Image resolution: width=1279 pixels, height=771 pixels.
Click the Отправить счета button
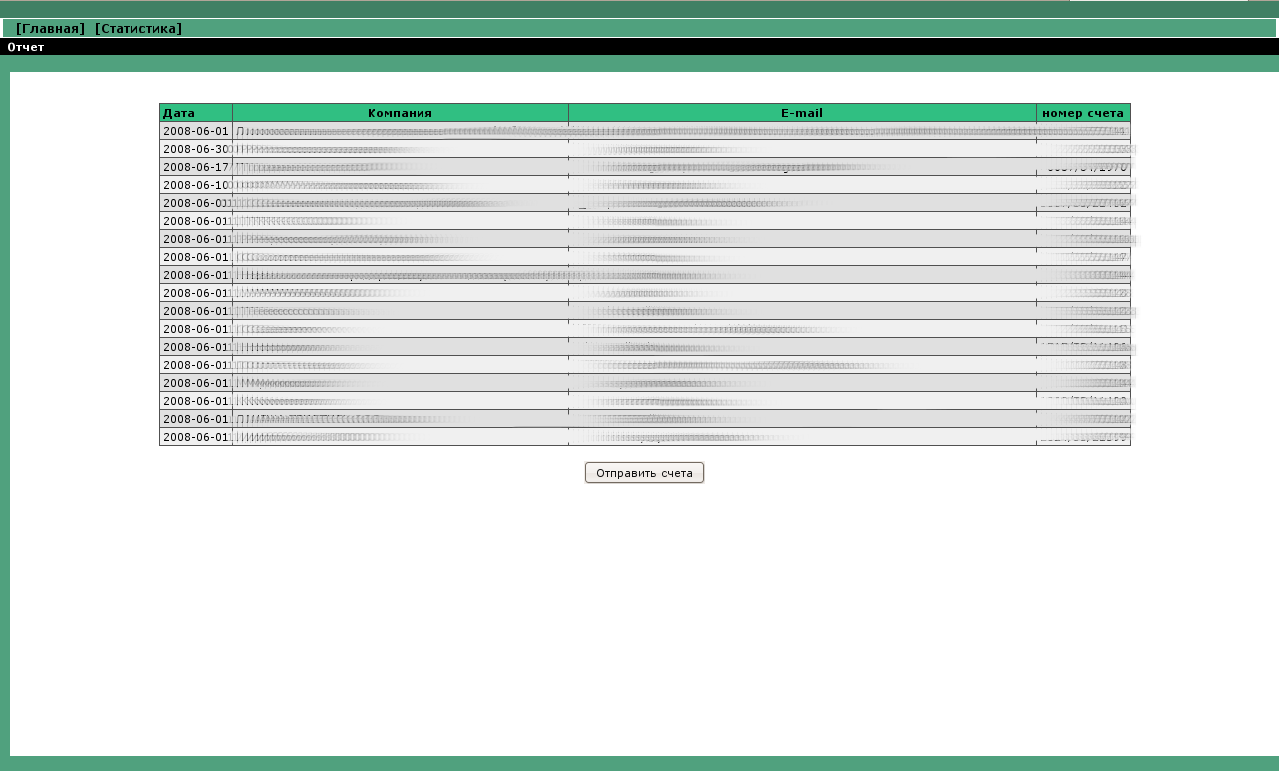644,473
